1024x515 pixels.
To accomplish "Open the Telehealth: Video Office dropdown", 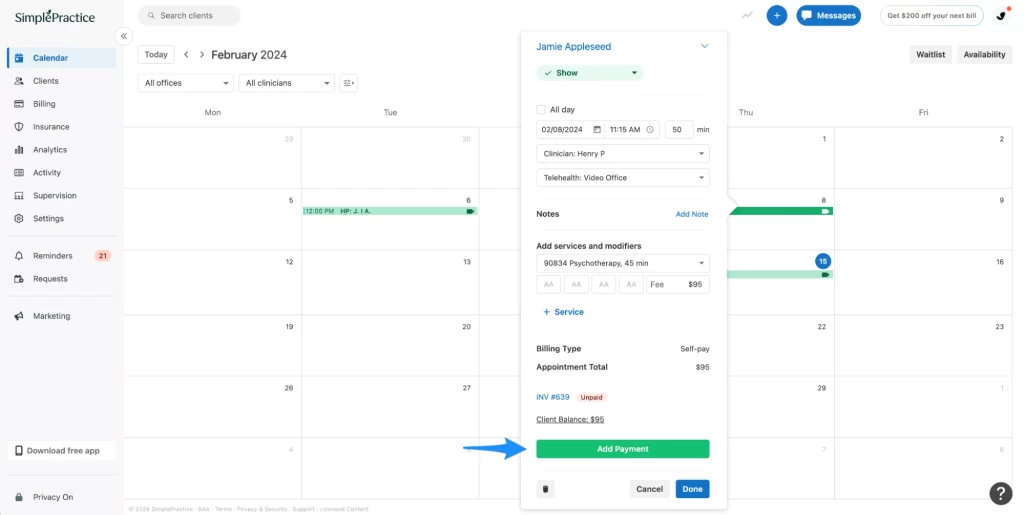I will 622,178.
